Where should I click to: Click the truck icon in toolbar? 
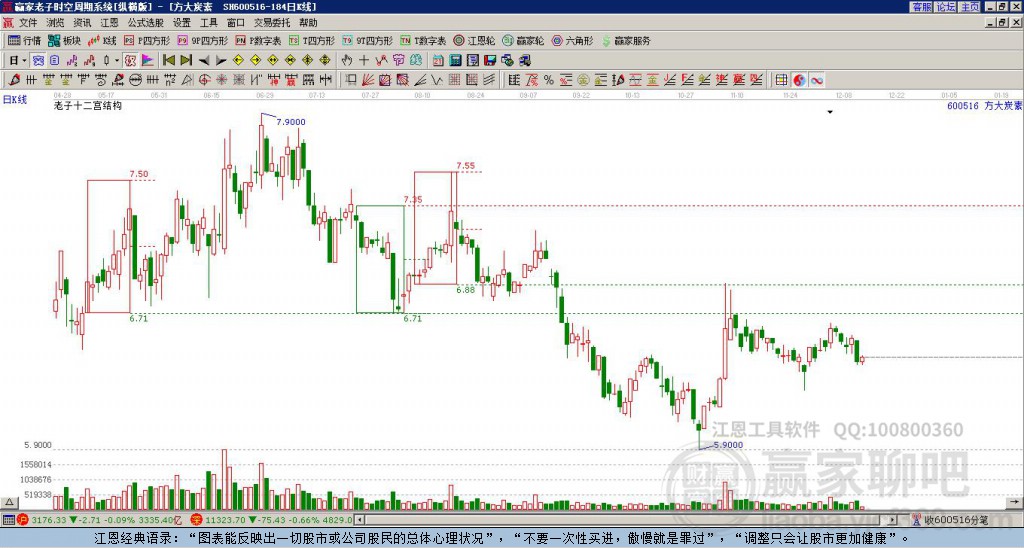coord(525,60)
